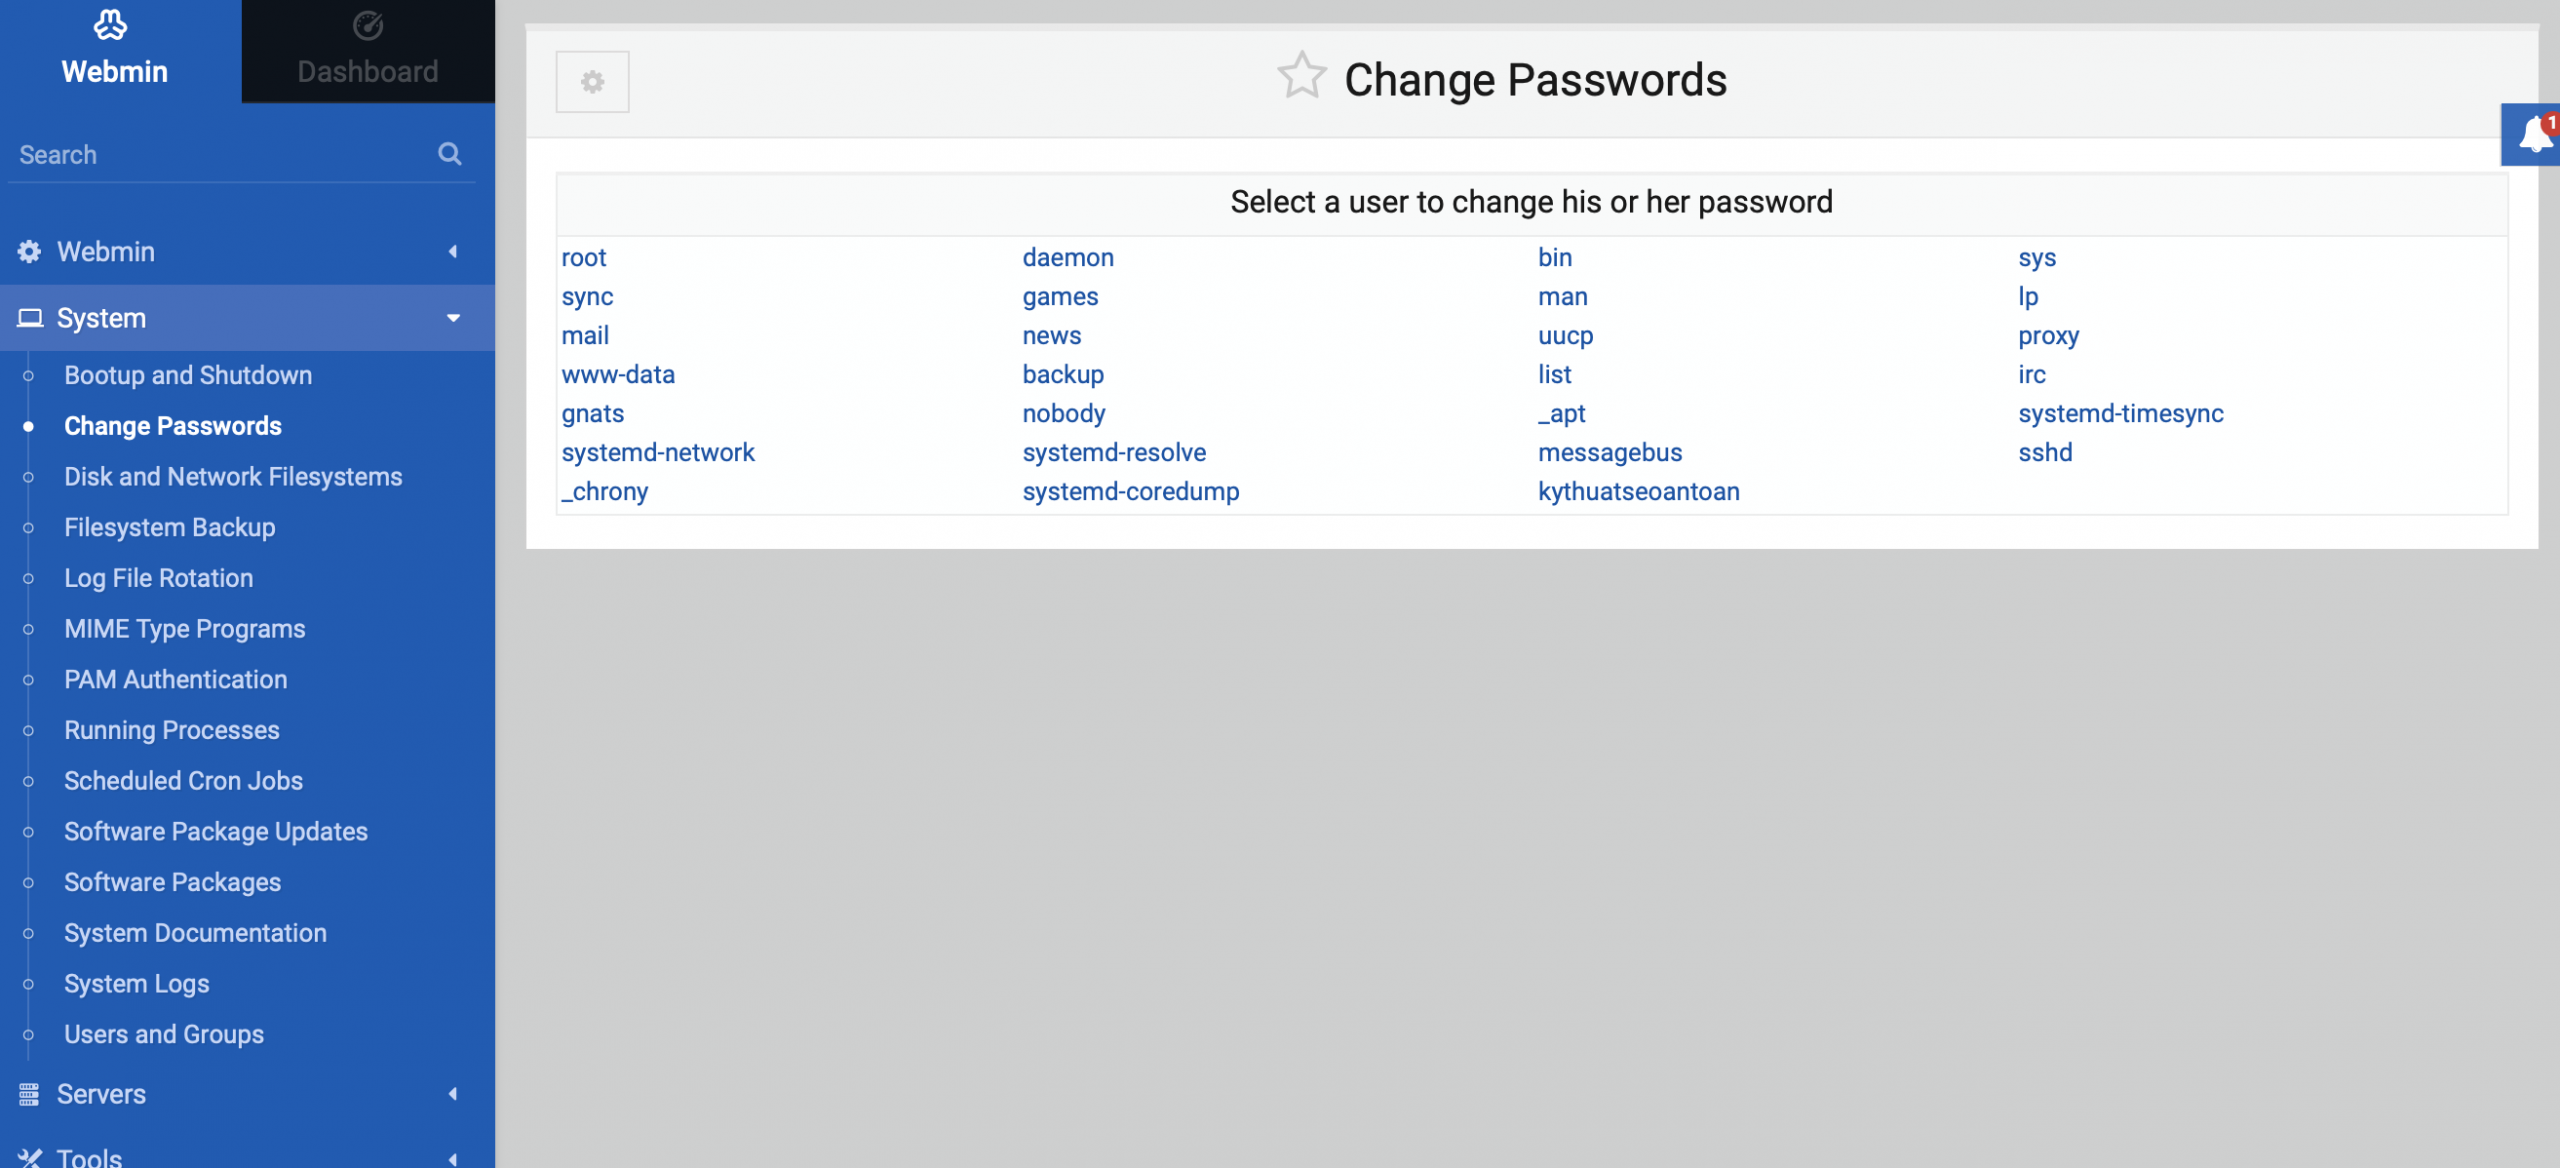This screenshot has width=2560, height=1168.
Task: Open Running Processes menu item
Action: [x=171, y=730]
